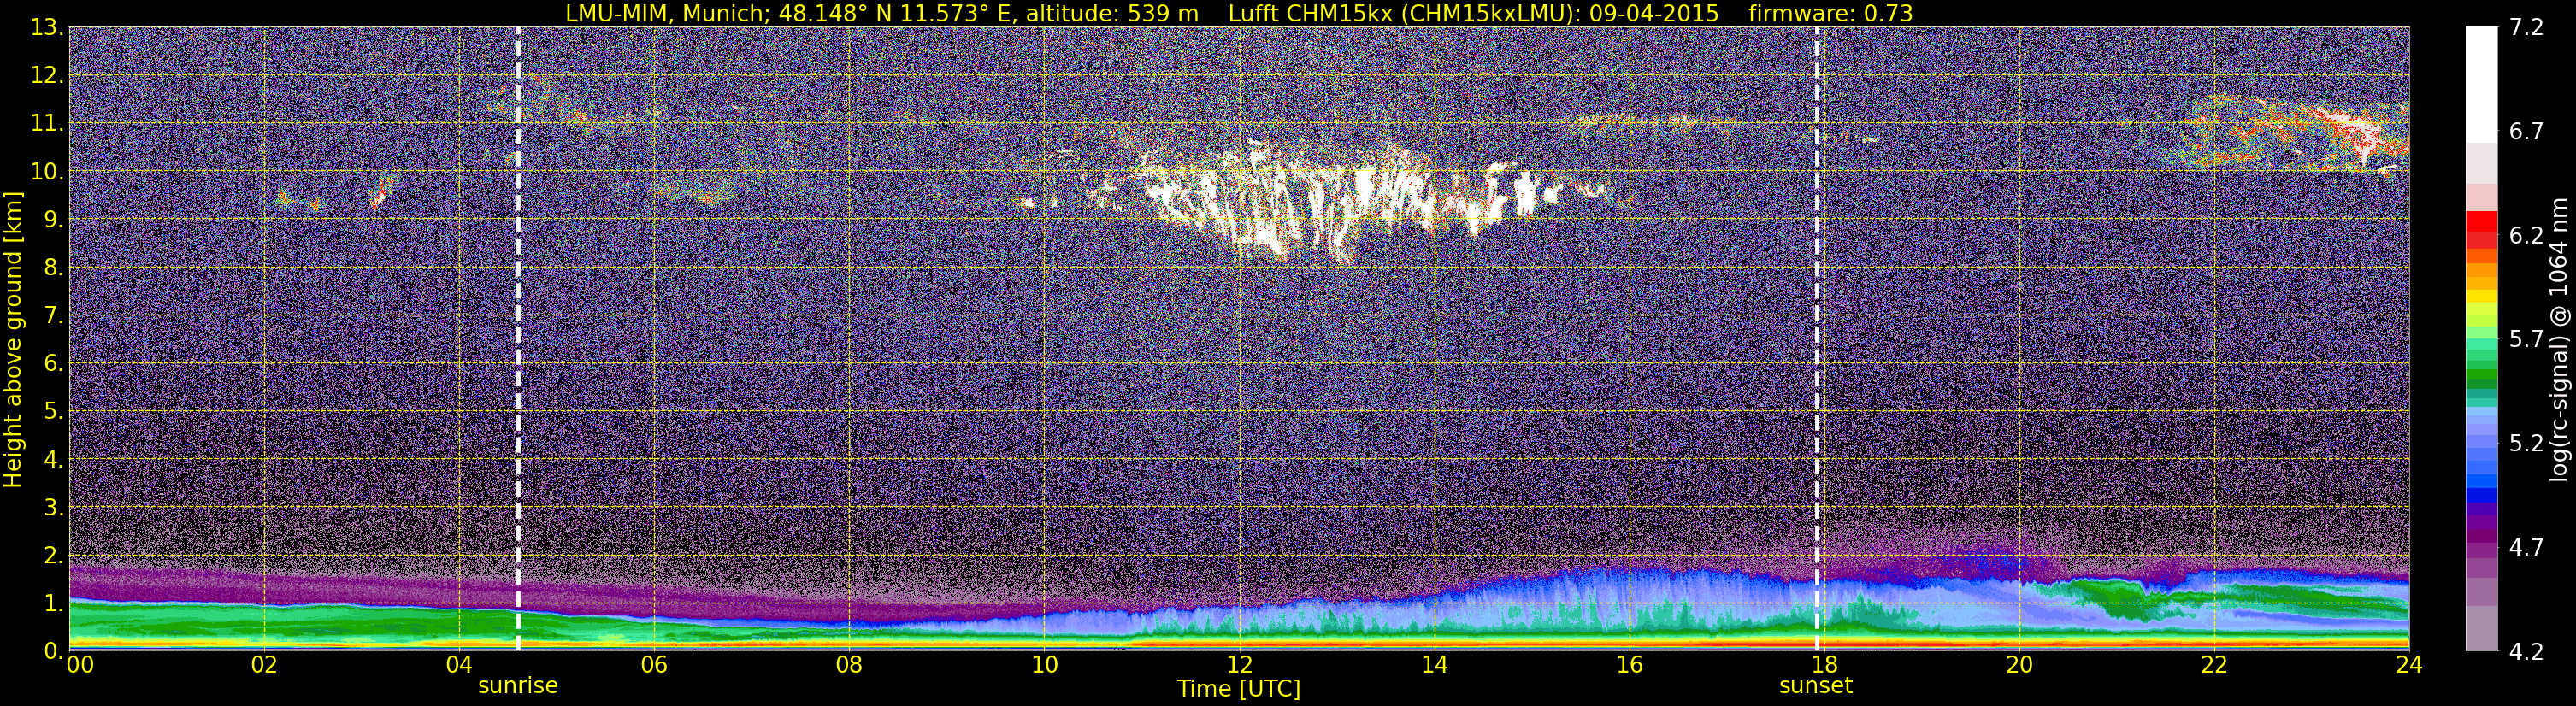
Task: Click the colorbar label 'log(rc-signal) @ 1064 nm'
Action: [x=2557, y=340]
